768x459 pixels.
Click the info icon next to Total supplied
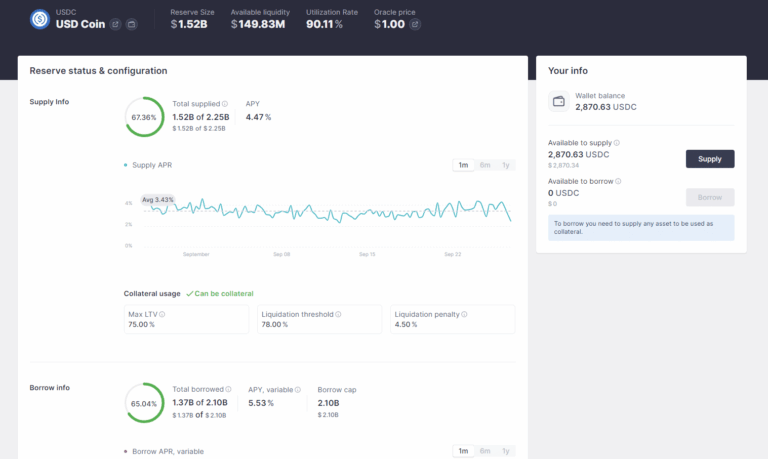point(225,103)
